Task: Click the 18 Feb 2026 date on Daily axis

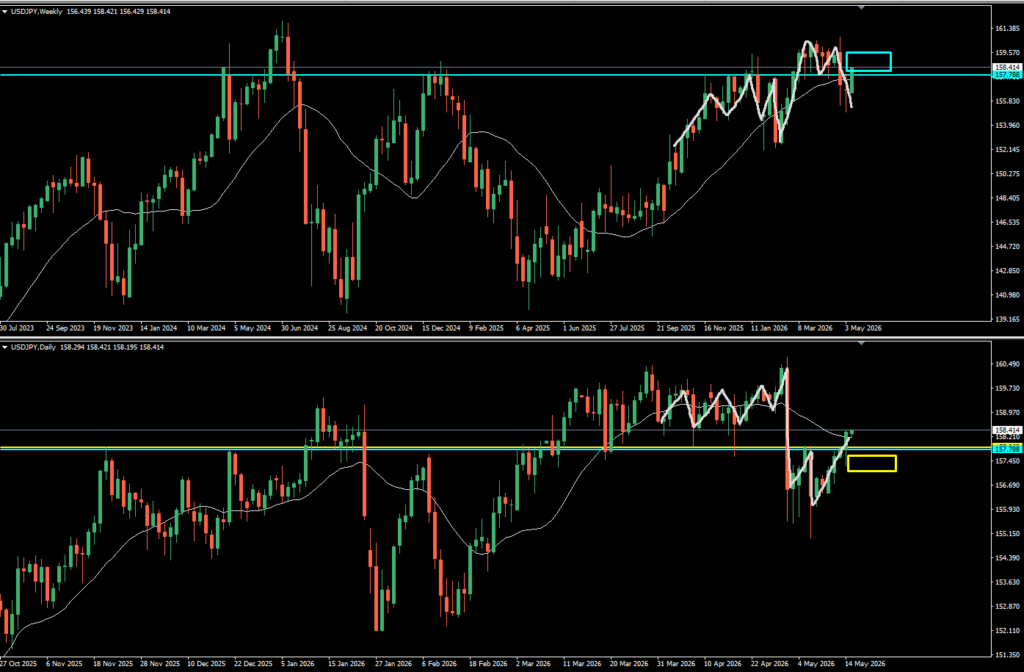Action: [488, 664]
